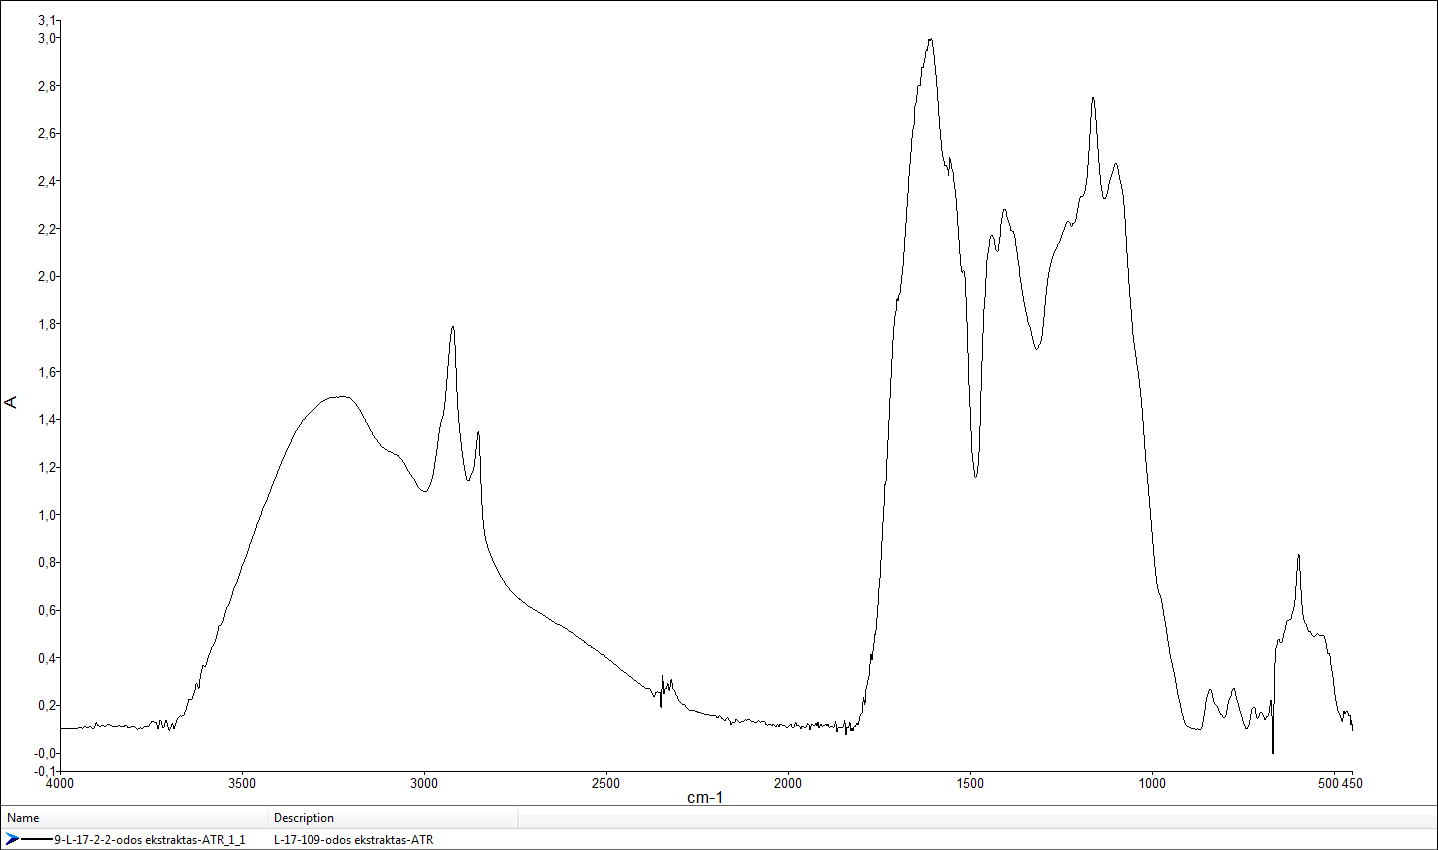Click the 3000 tick on the wavenumber axis
1438x850 pixels.
pos(424,783)
